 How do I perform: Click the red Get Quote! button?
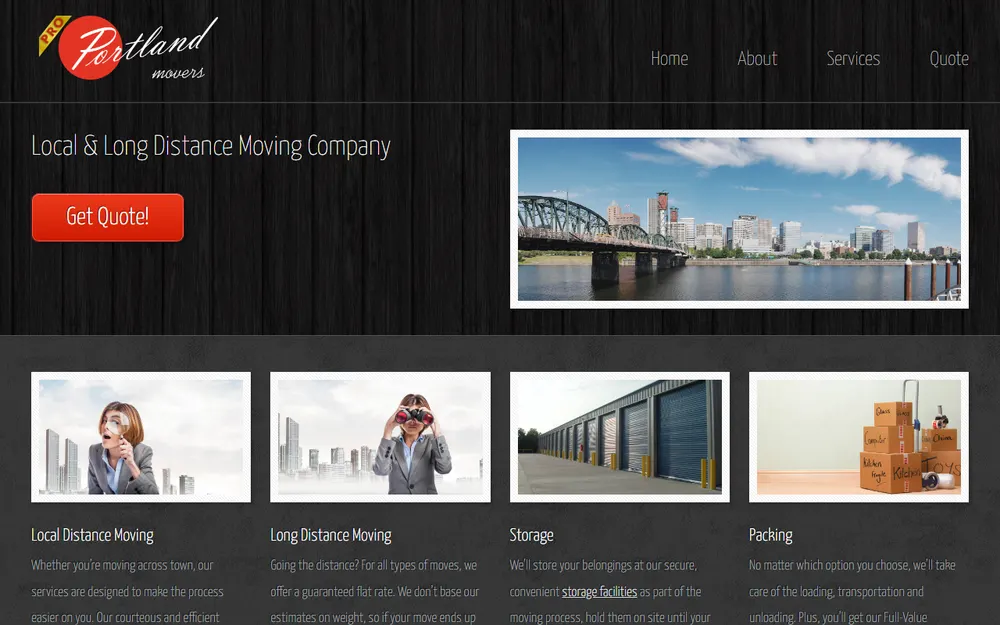108,217
